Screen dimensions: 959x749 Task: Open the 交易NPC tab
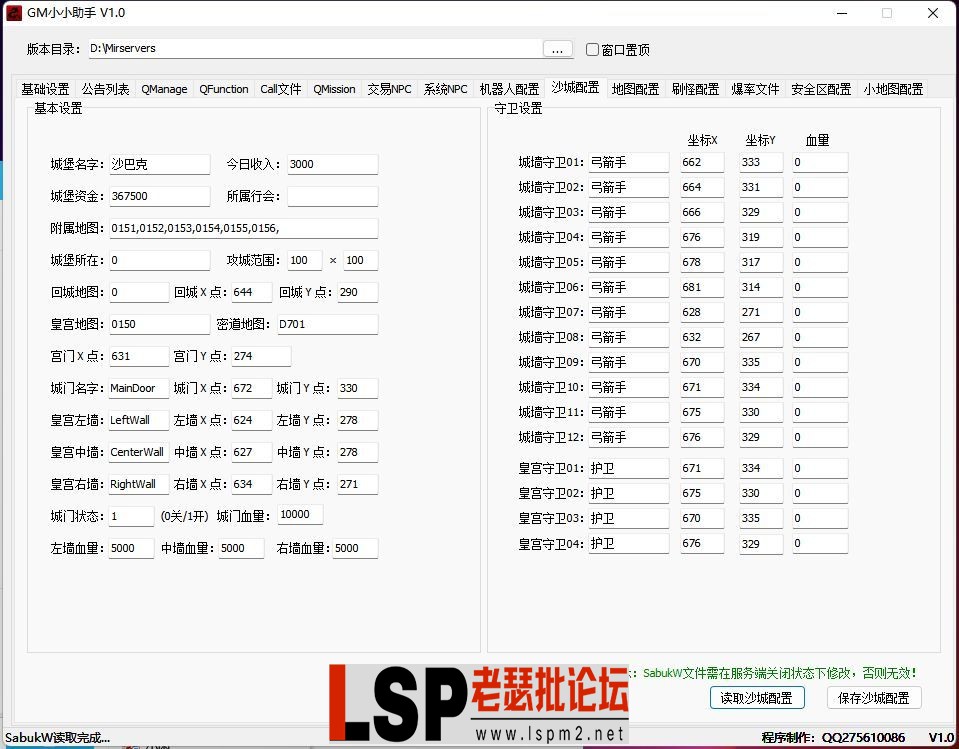pos(388,88)
